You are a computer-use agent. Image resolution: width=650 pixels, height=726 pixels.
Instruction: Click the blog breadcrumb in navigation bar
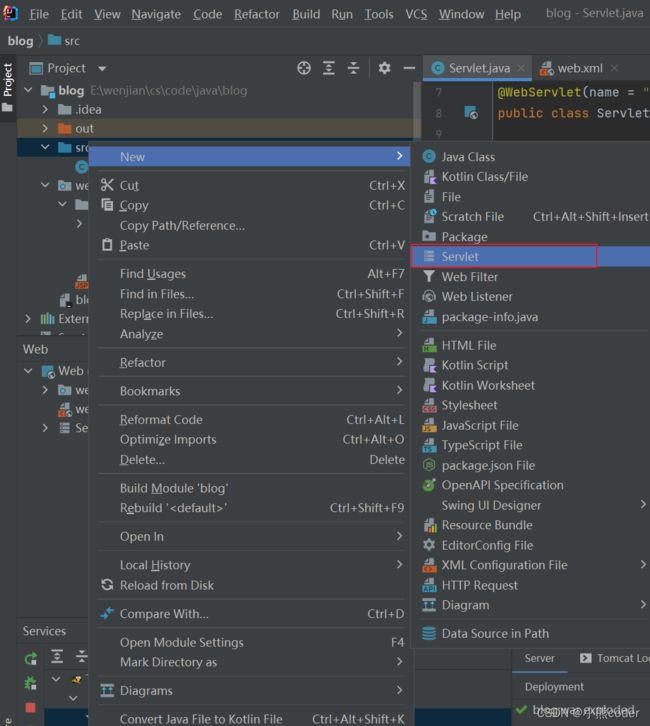(x=20, y=41)
